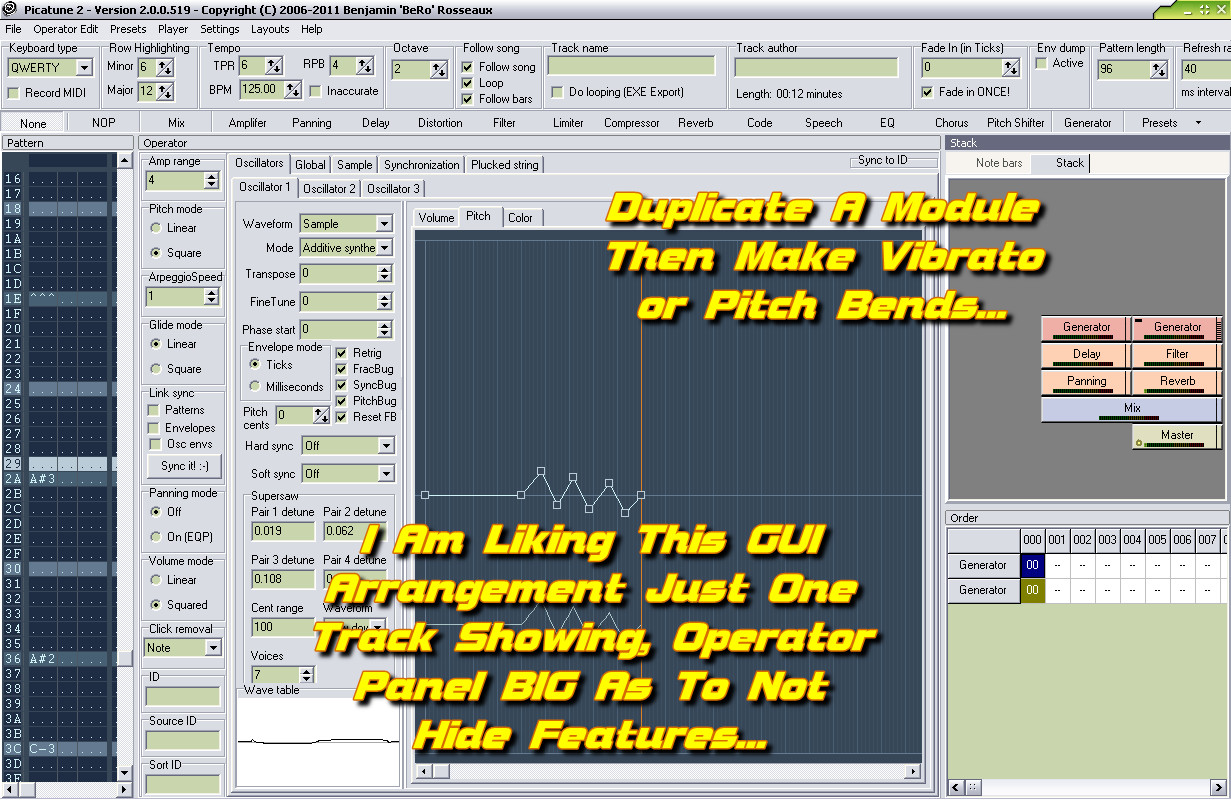Select Square under Glide mode
The image size is (1231, 800).
click(156, 368)
